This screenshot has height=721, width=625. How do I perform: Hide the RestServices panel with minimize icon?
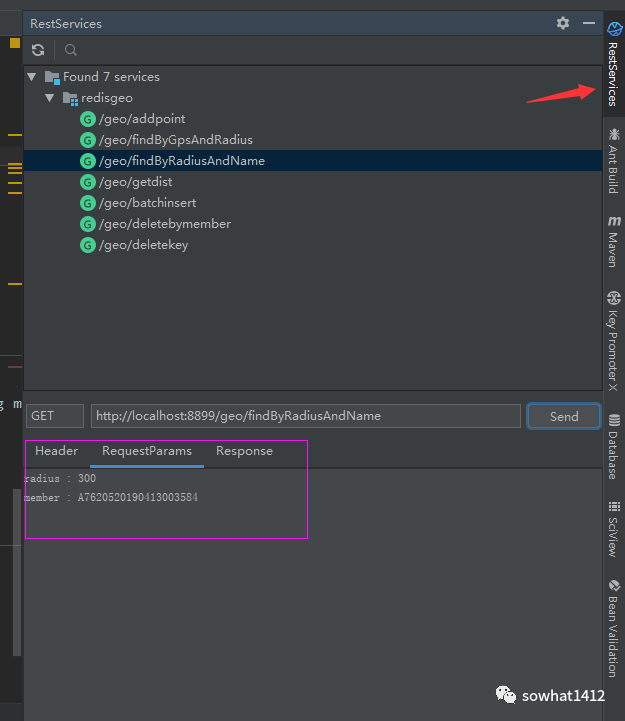589,23
